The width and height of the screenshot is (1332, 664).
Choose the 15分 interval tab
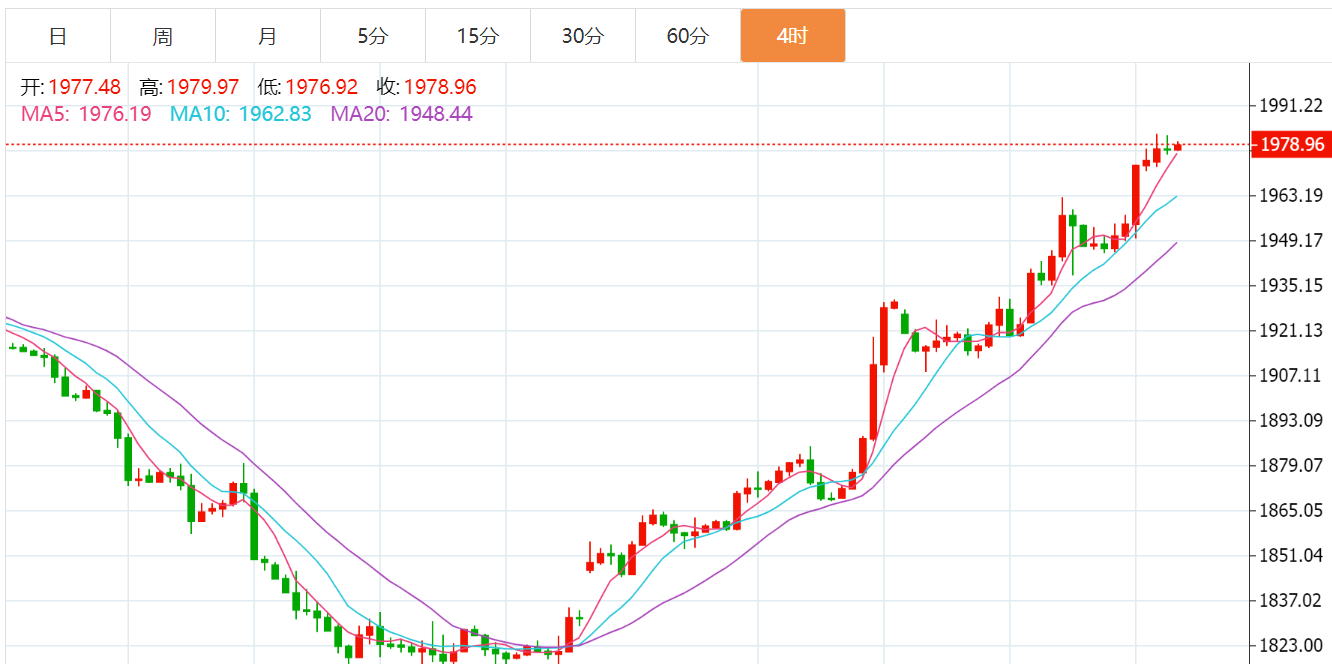478,36
